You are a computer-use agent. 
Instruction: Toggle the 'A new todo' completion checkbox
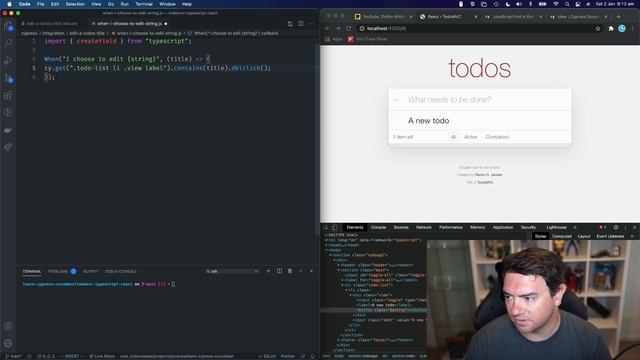[x=397, y=120]
